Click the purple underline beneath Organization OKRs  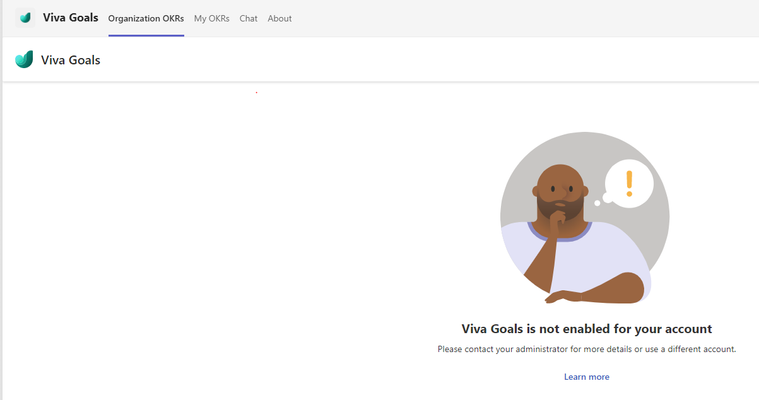(146, 35)
